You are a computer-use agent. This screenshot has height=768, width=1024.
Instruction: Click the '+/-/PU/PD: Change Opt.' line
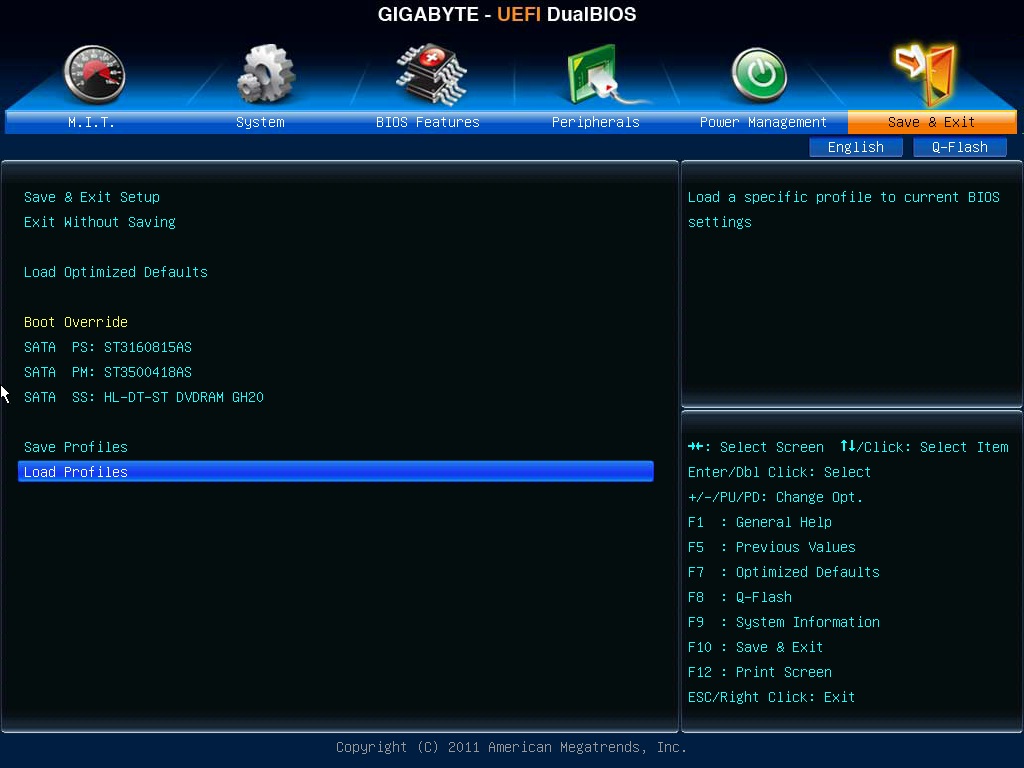coord(775,497)
